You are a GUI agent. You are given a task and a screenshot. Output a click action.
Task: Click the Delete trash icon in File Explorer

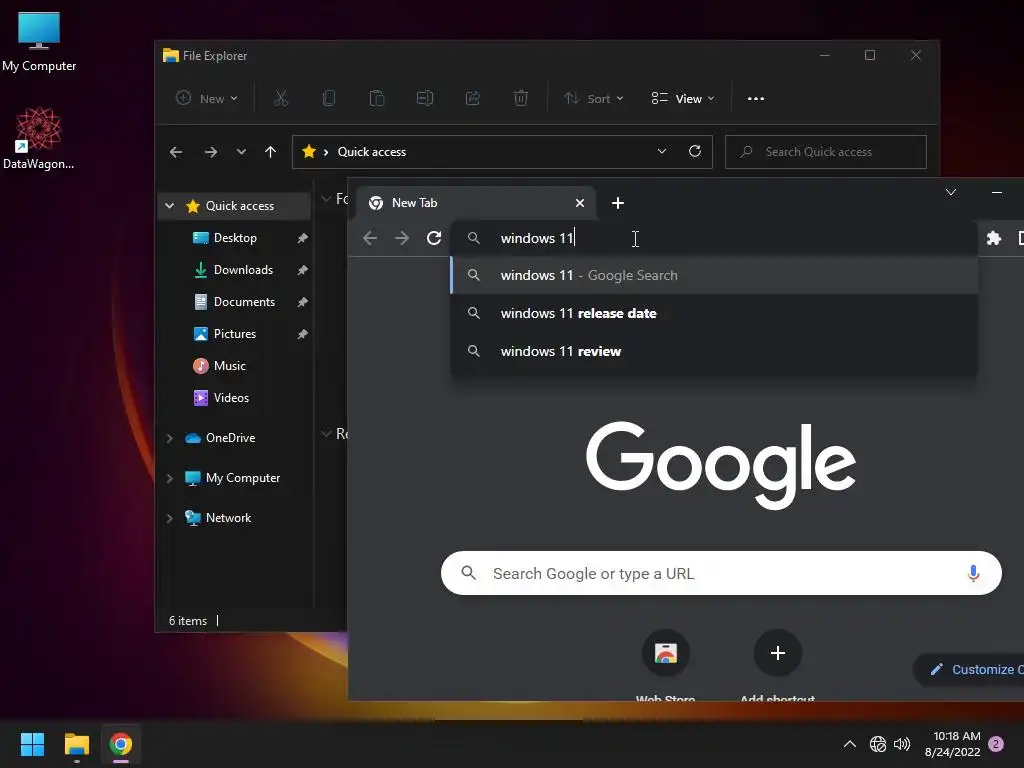[520, 99]
